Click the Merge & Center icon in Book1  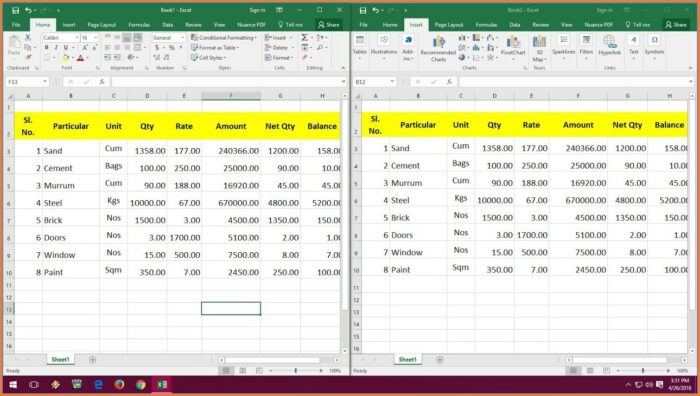pos(138,47)
